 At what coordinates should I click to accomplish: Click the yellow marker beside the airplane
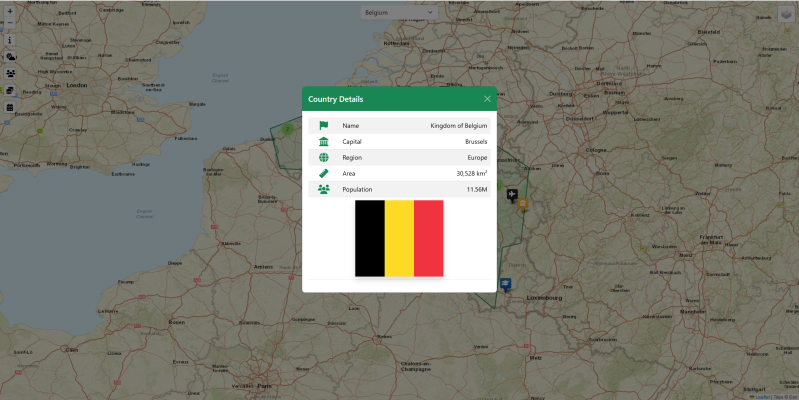tap(522, 203)
